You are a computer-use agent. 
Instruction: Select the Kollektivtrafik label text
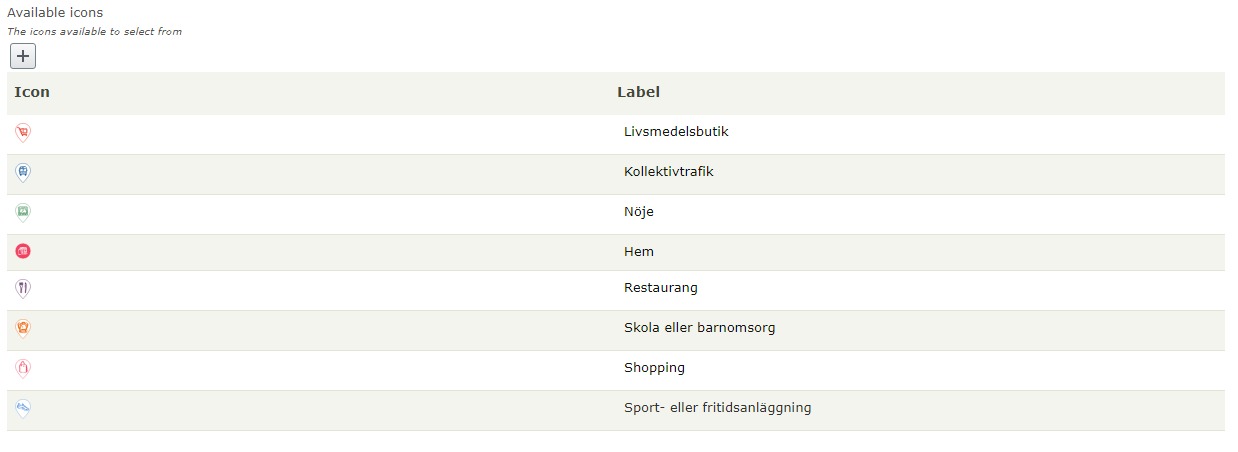(x=668, y=172)
